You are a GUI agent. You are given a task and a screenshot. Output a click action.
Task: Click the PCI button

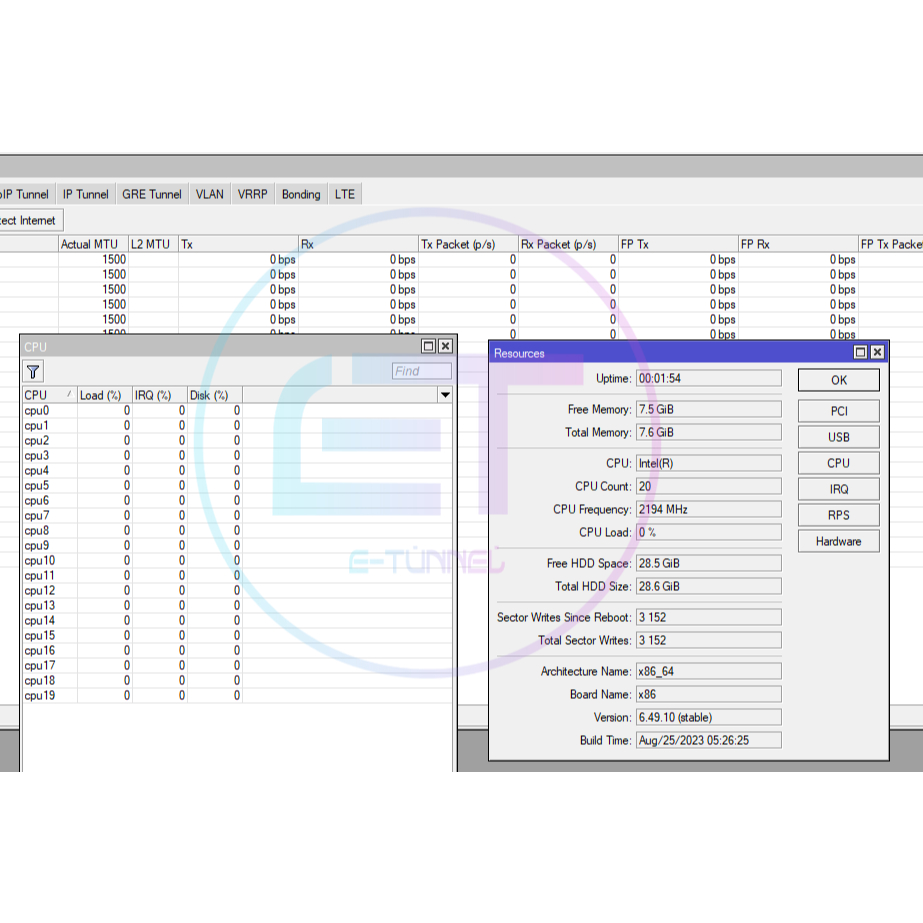tap(838, 411)
